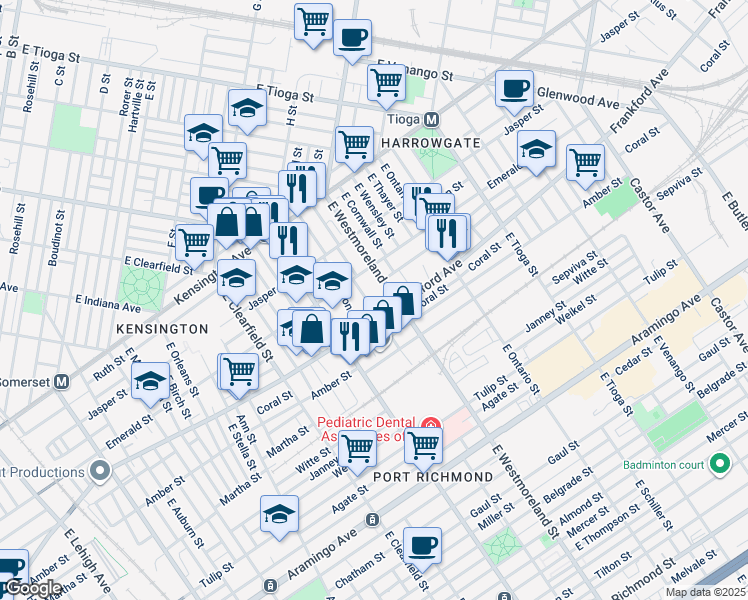Select the Kensington neighborhood label
Image resolution: width=748 pixels, height=600 pixels.
point(161,328)
